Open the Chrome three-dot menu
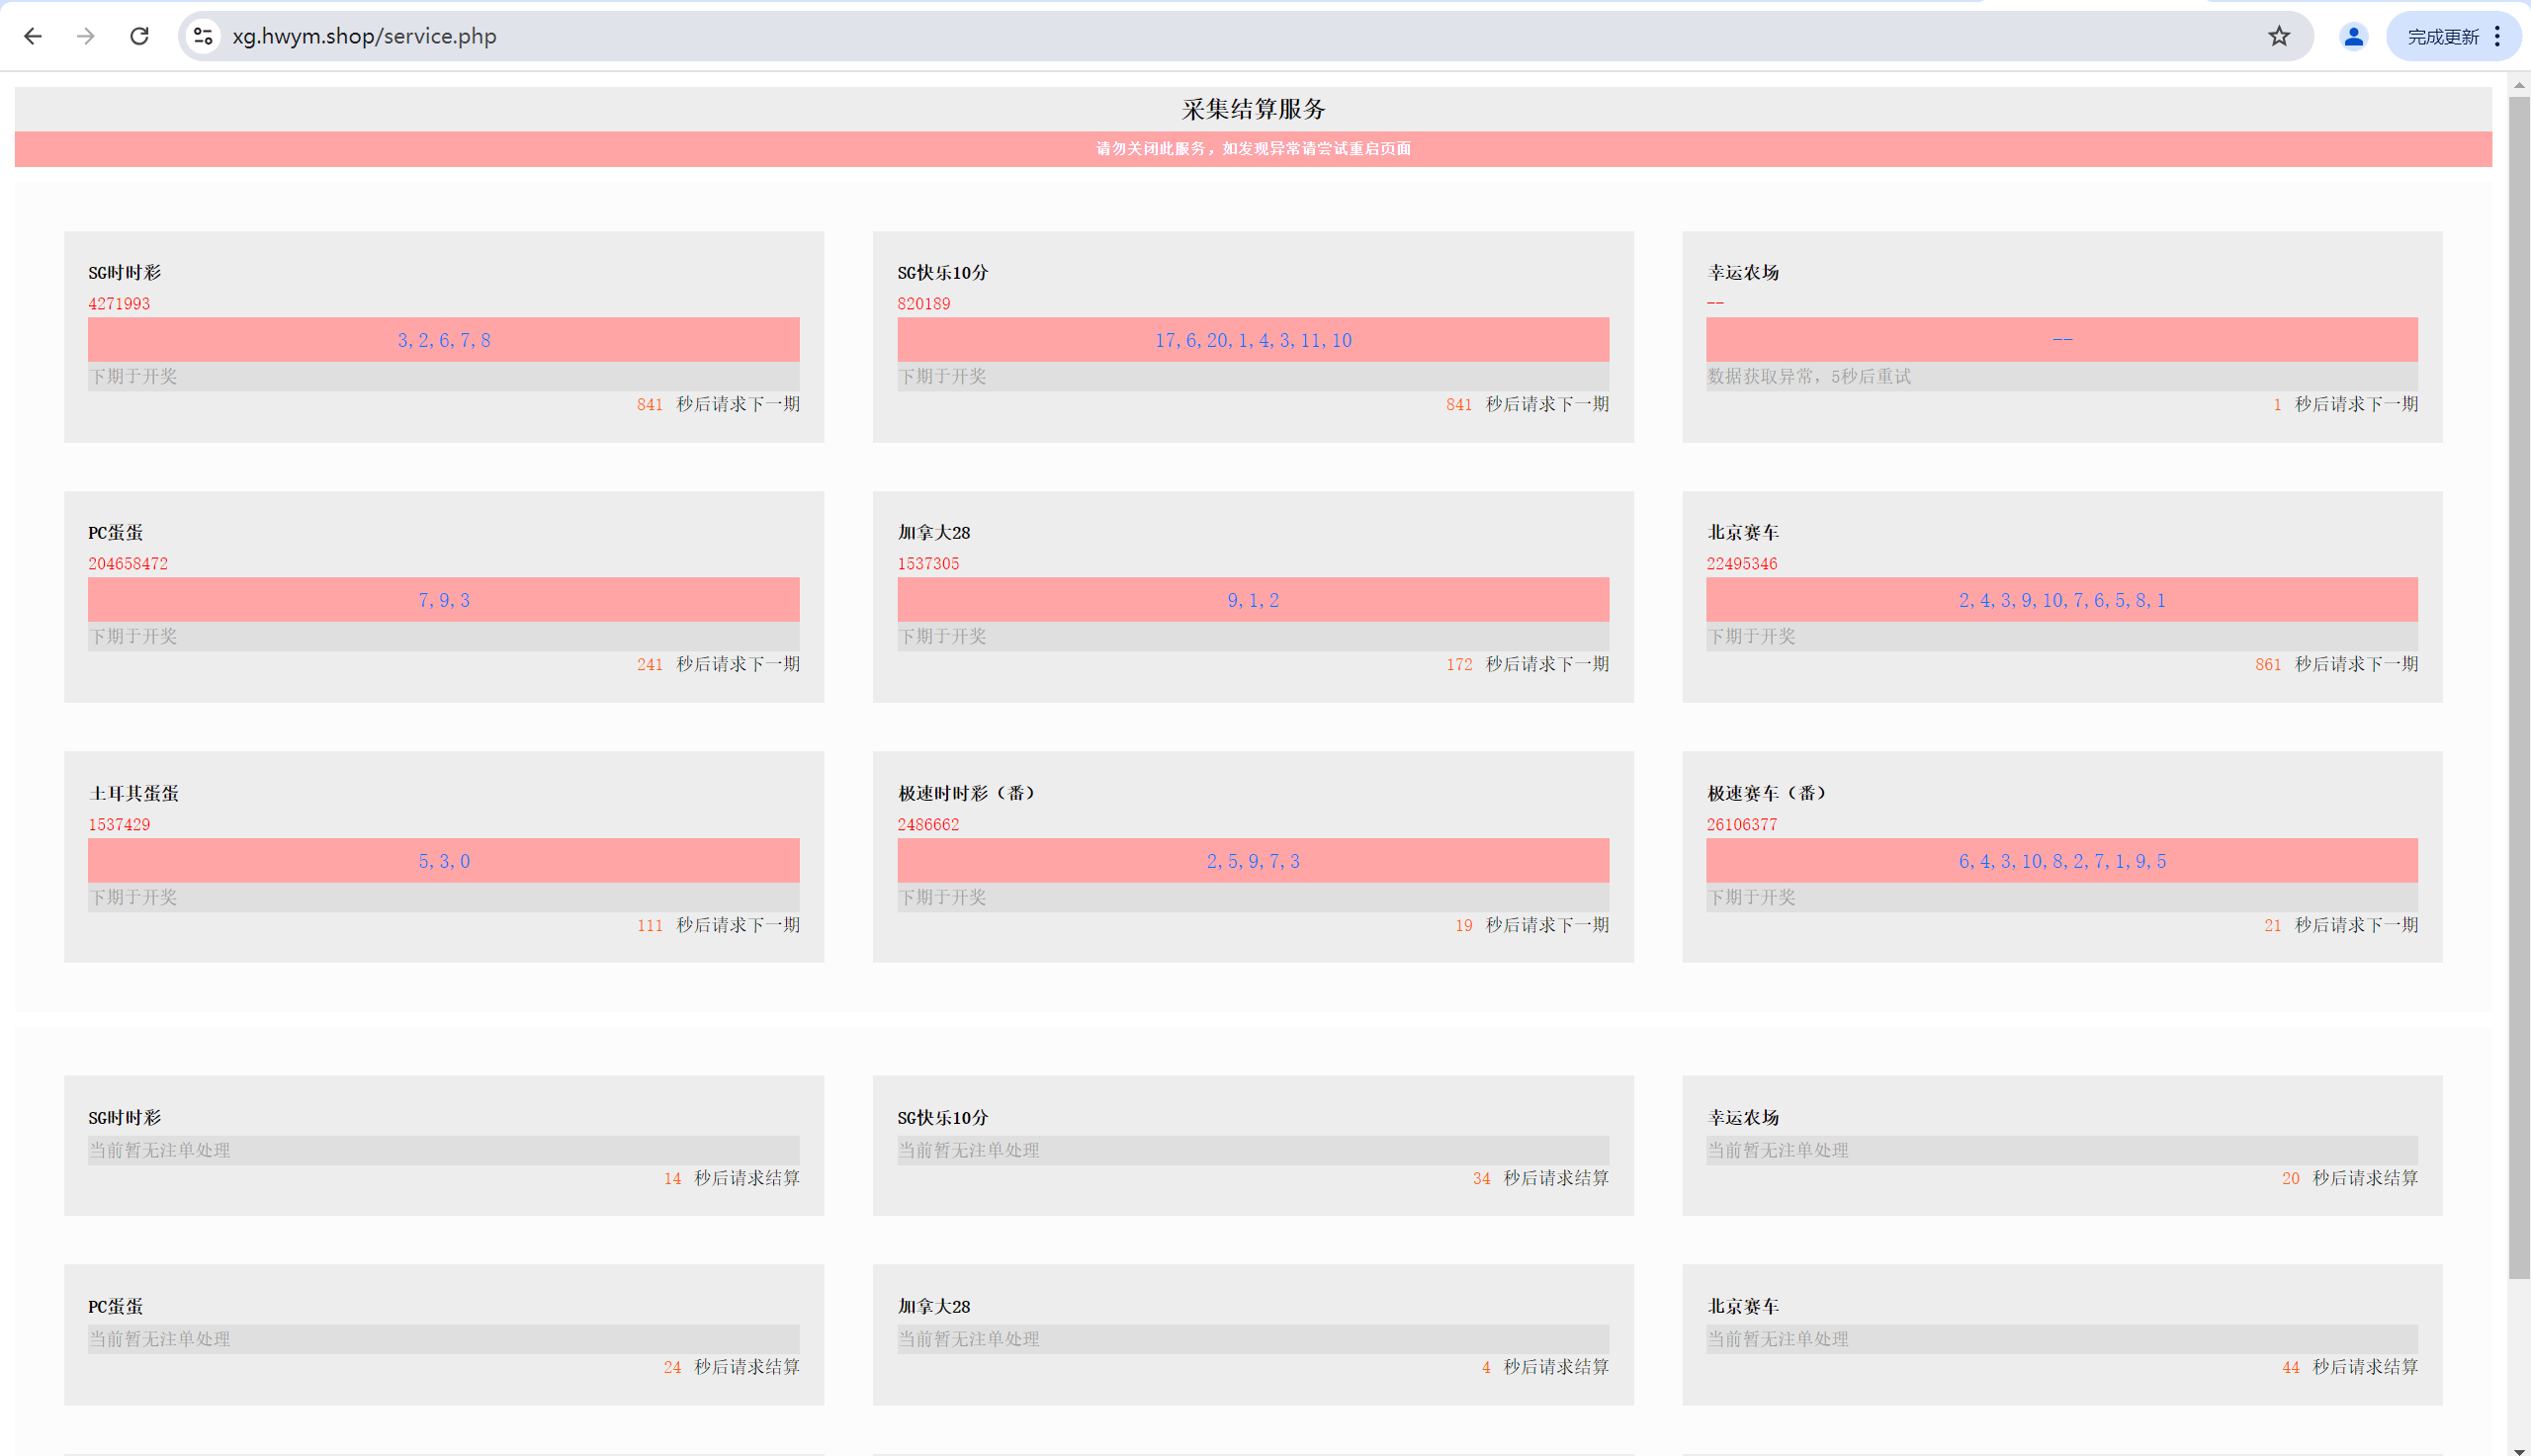 click(x=2497, y=37)
